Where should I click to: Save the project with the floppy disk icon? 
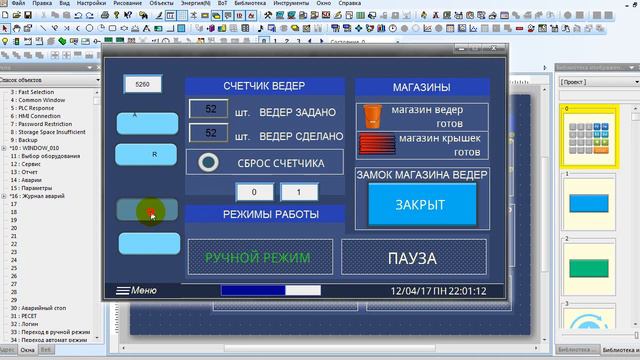pyautogui.click(x=28, y=16)
